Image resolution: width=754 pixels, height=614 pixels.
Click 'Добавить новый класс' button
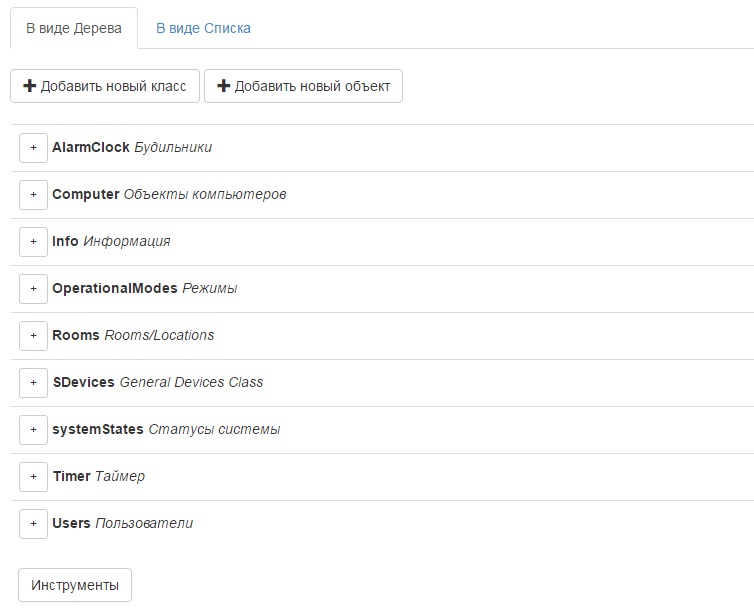coord(105,86)
